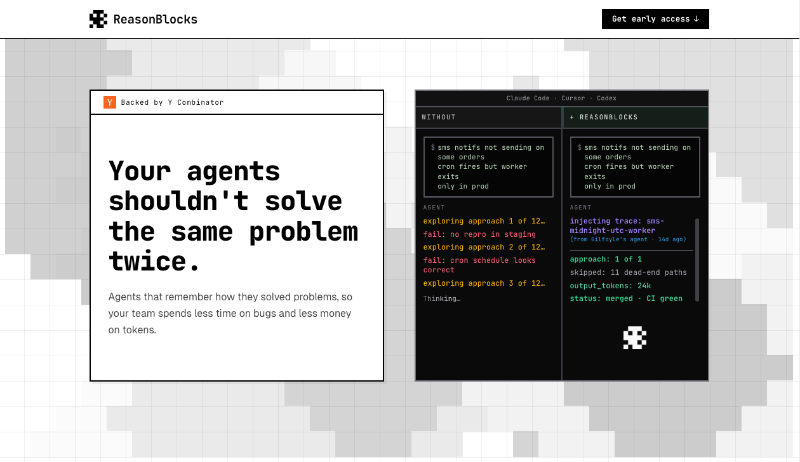The height and width of the screenshot is (462, 800).
Task: Click the AGENT label under REASONBLOCKS prompt
Action: click(581, 208)
